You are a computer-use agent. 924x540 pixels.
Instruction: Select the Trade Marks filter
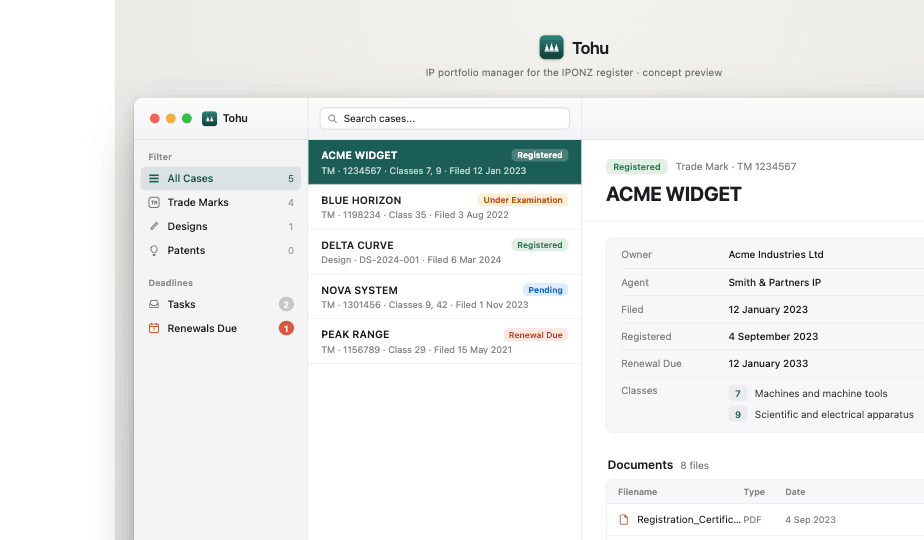(x=220, y=202)
